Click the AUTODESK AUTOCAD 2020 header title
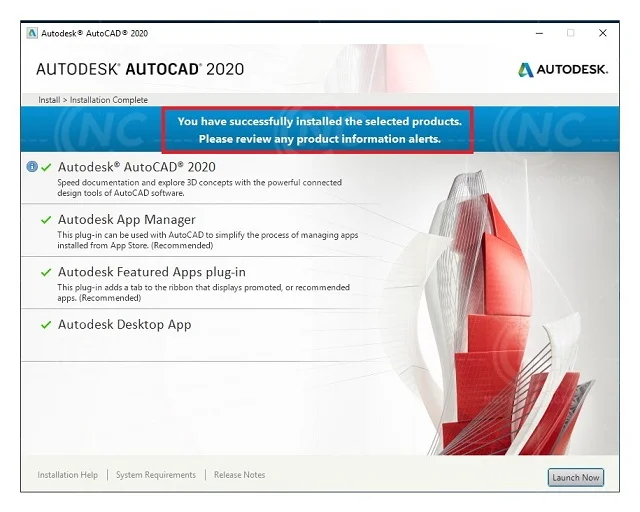 pos(140,69)
